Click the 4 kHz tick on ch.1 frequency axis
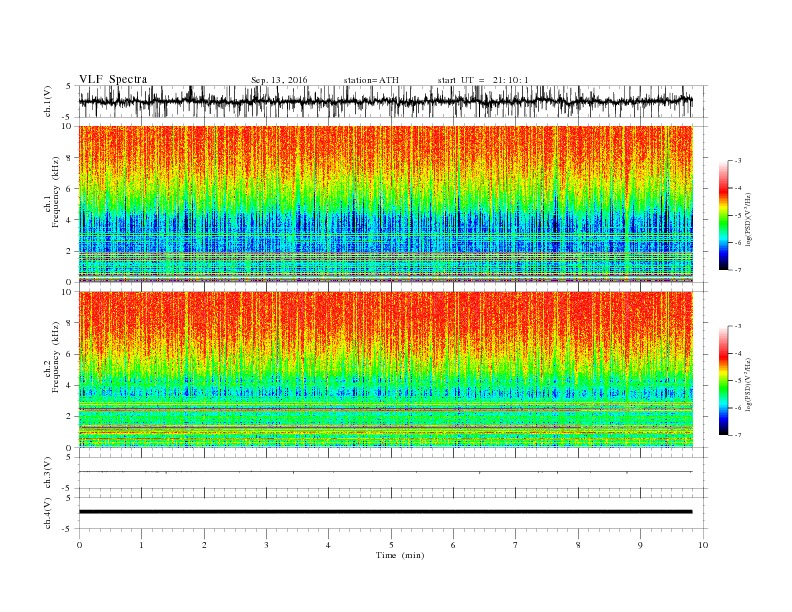This screenshot has height=612, width=792. 71,220
